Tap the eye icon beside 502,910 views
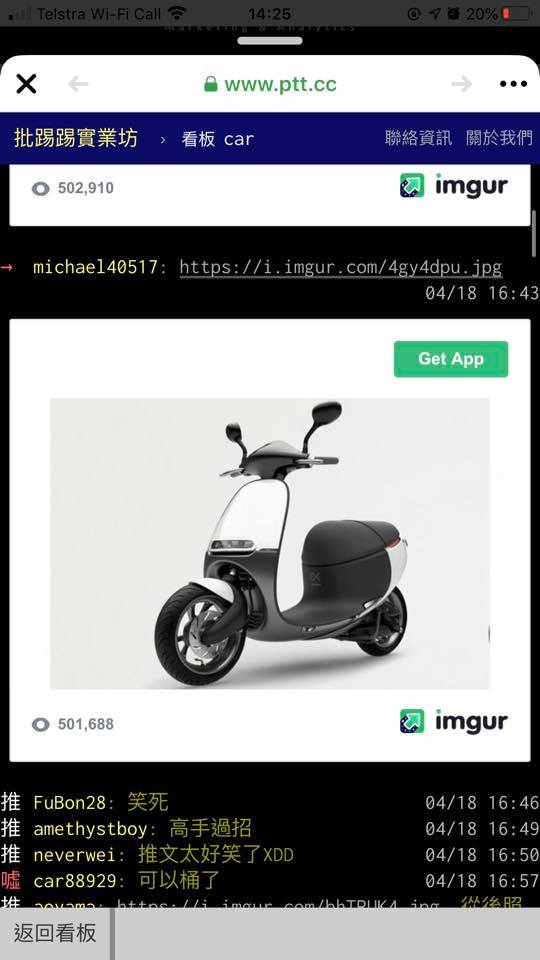This screenshot has height=960, width=540. click(40, 189)
